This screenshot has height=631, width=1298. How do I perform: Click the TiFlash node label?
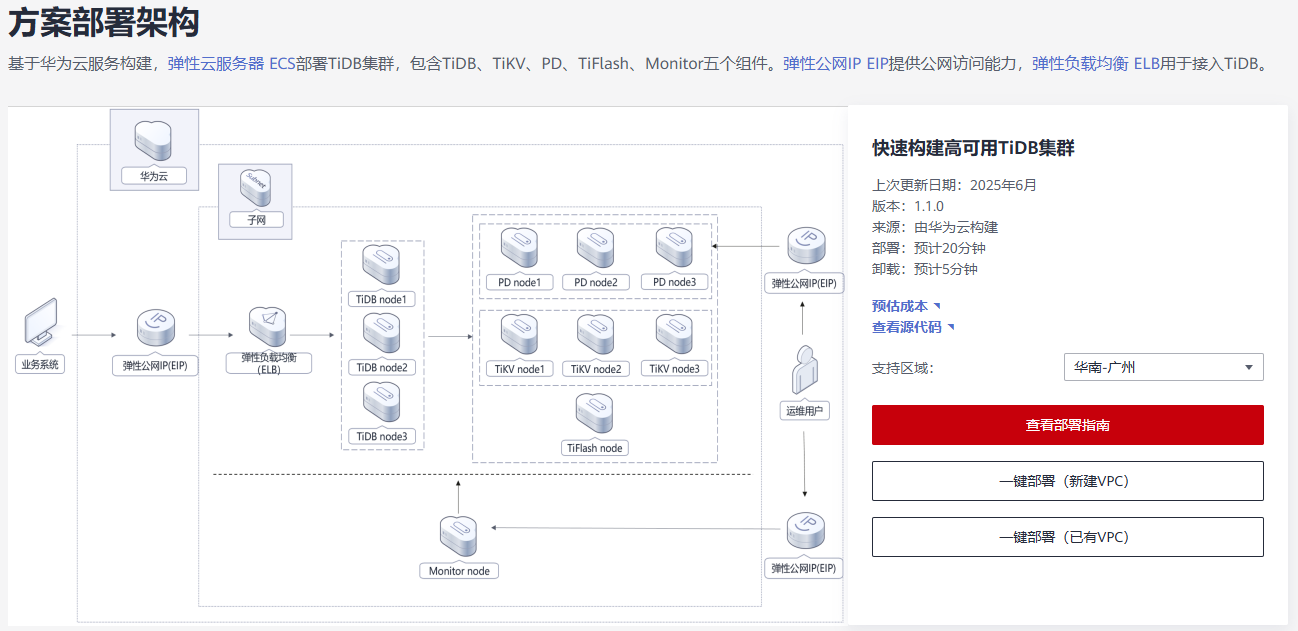[595, 448]
